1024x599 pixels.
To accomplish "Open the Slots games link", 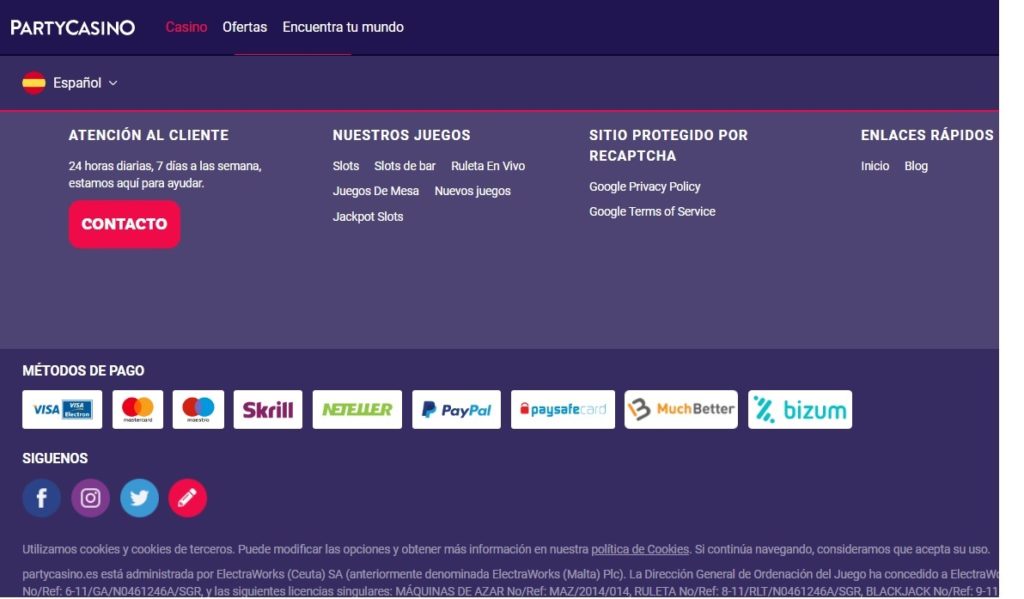I will [345, 166].
